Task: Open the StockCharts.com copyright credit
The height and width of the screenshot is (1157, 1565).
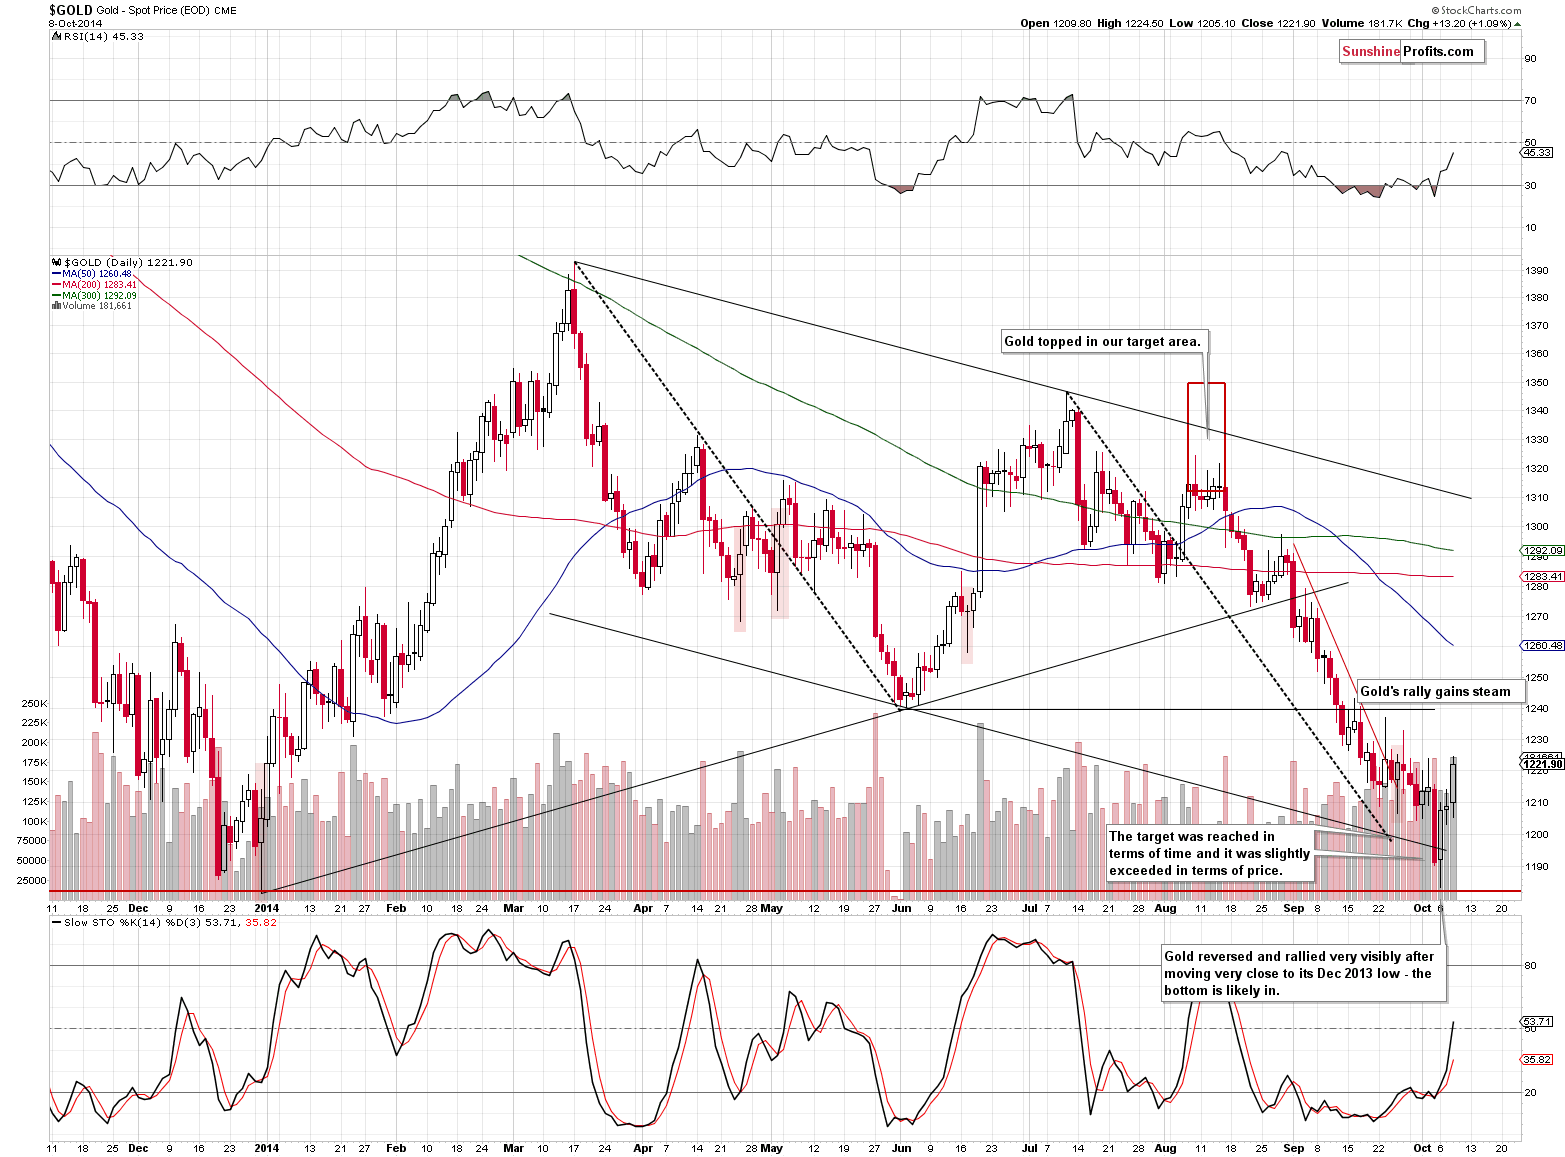Action: tap(1476, 11)
